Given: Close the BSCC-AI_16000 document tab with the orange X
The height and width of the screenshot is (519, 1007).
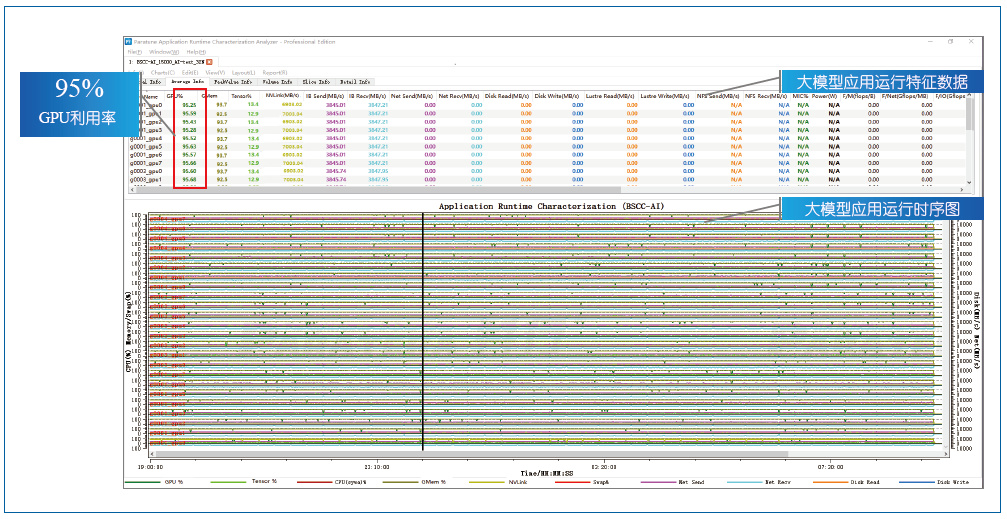Looking at the screenshot, I should tap(209, 62).
